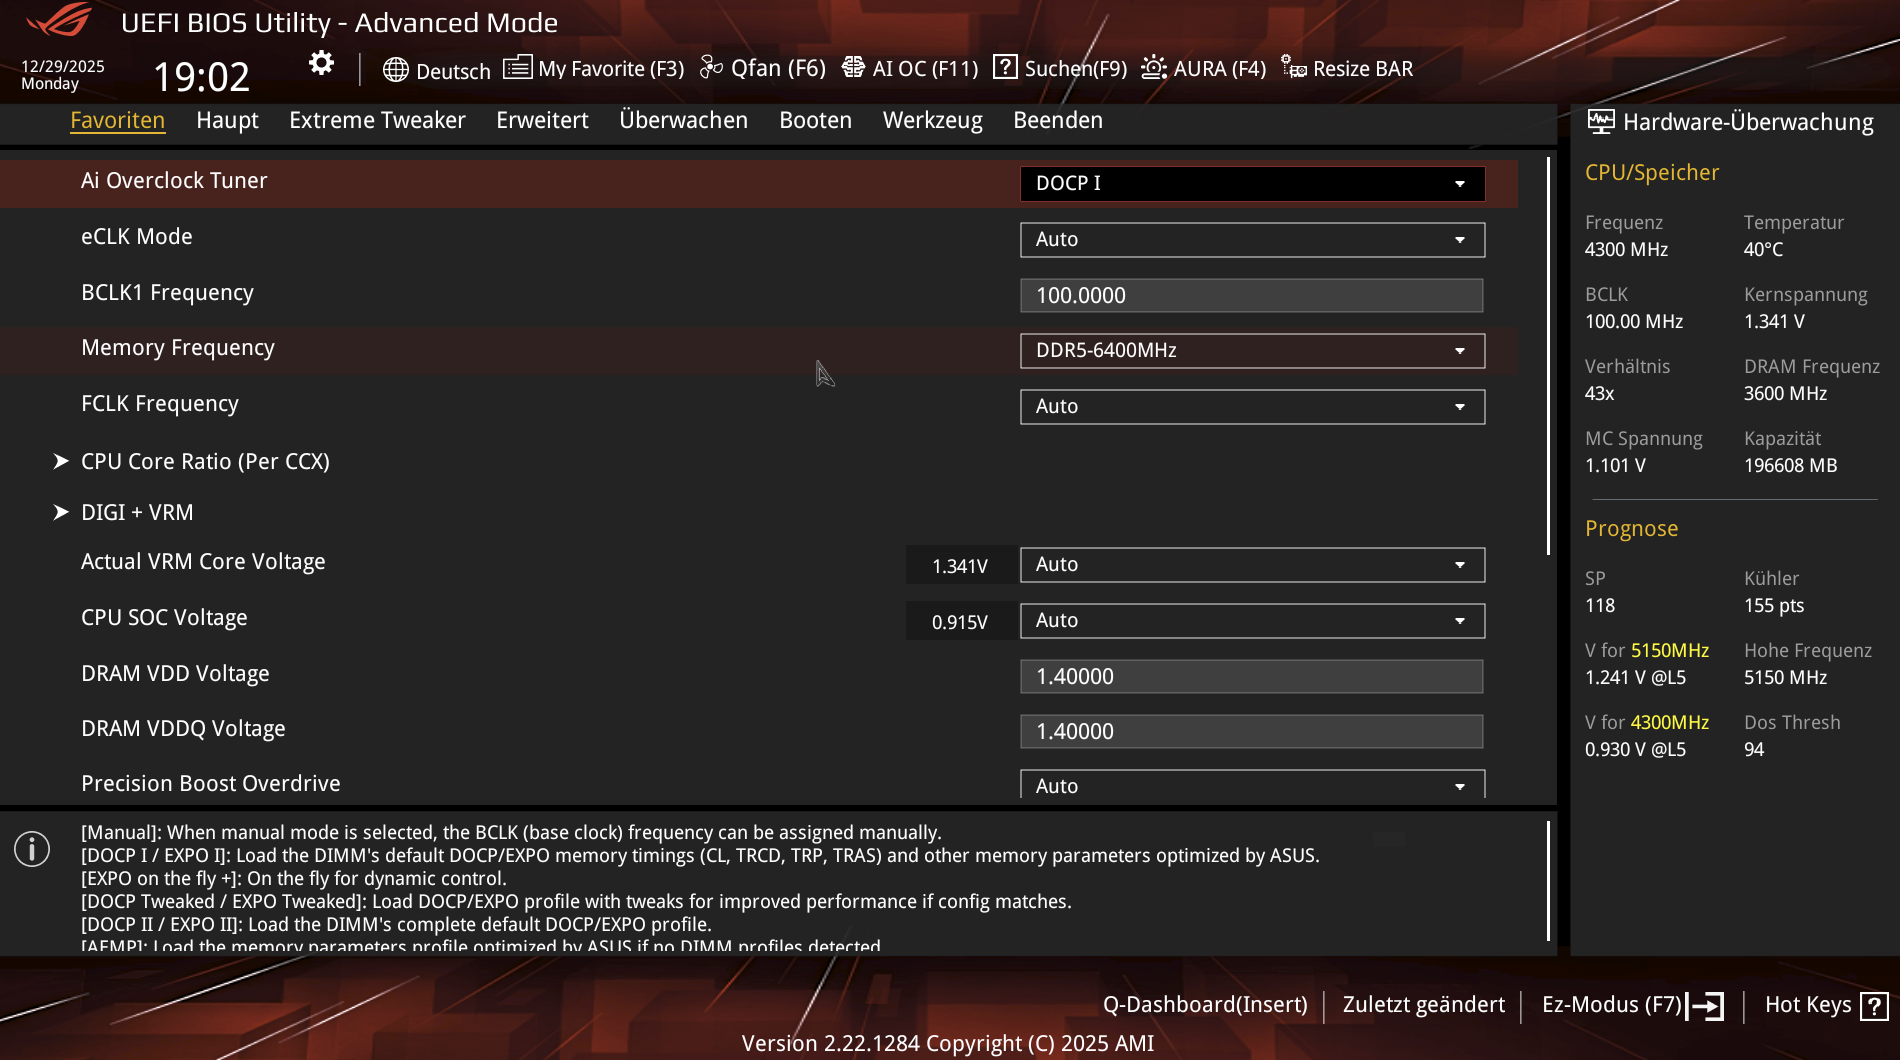
Task: Open Qfan (F6) control
Action: tap(778, 68)
